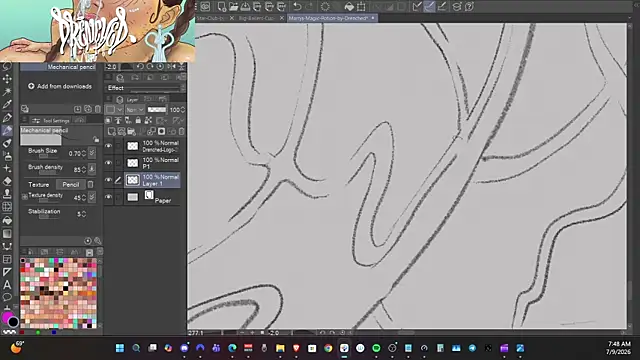Hide the Drenched-Logo layer
The image size is (640, 360).
click(109, 146)
